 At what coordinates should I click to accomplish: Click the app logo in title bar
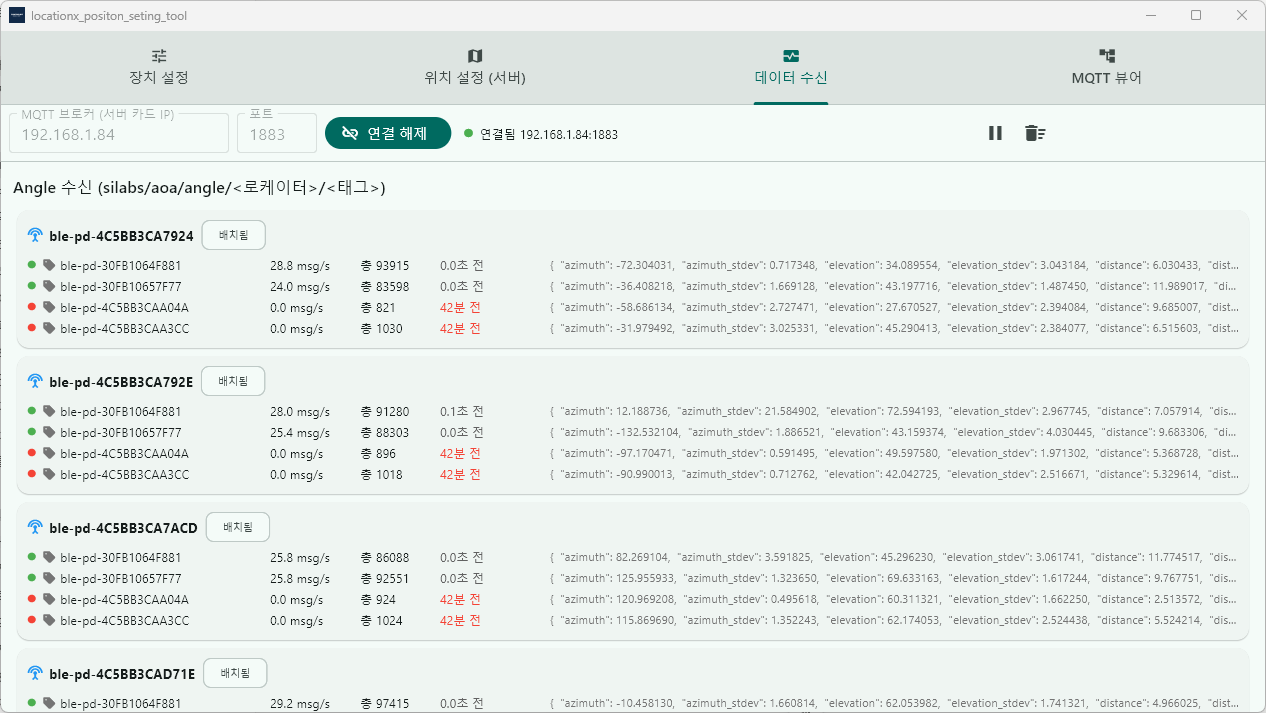[x=16, y=16]
